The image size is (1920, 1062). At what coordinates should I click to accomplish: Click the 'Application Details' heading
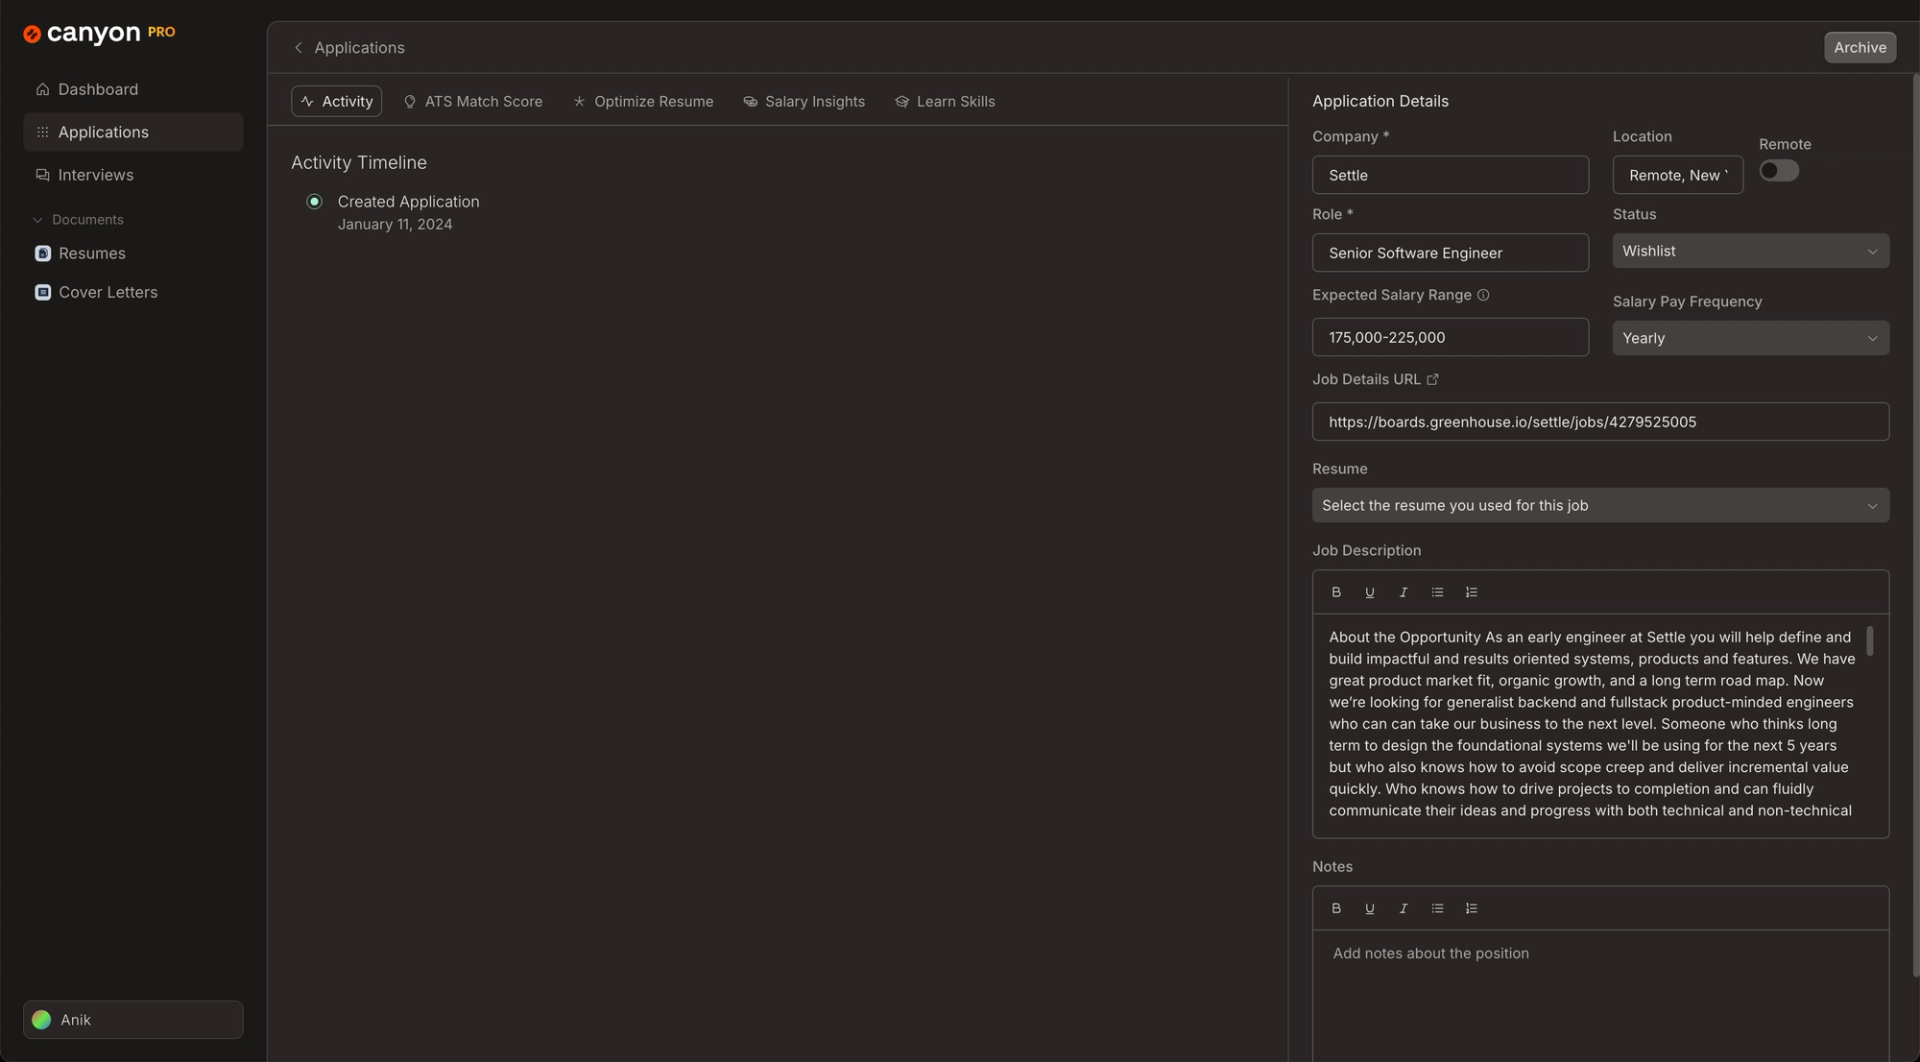point(1380,101)
